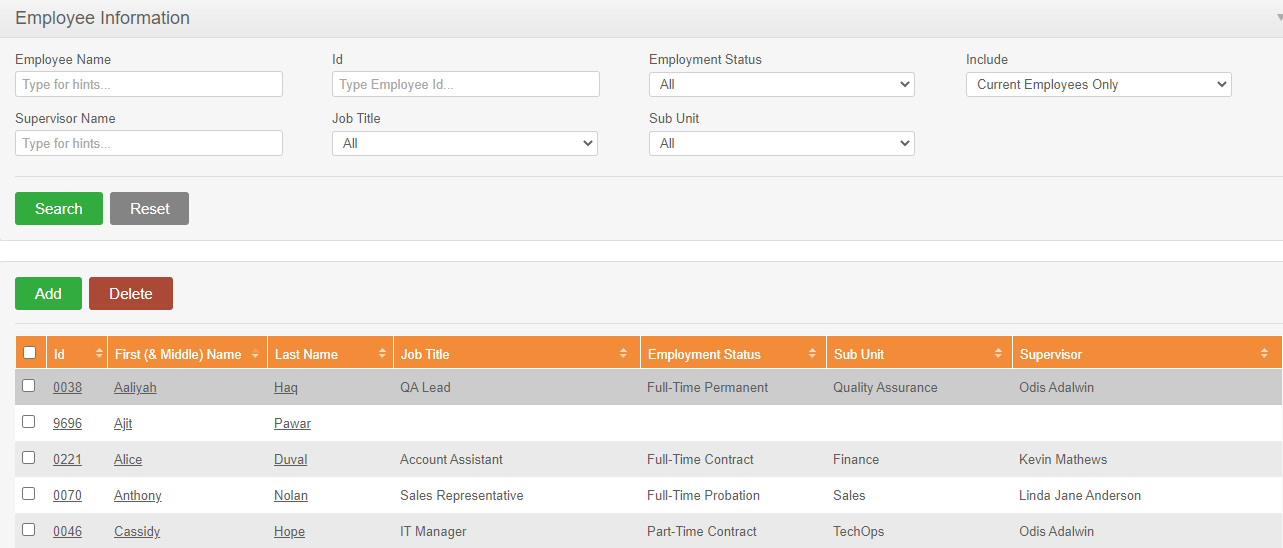1283x548 pixels.
Task: Open Ajit first name link
Action: point(123,424)
